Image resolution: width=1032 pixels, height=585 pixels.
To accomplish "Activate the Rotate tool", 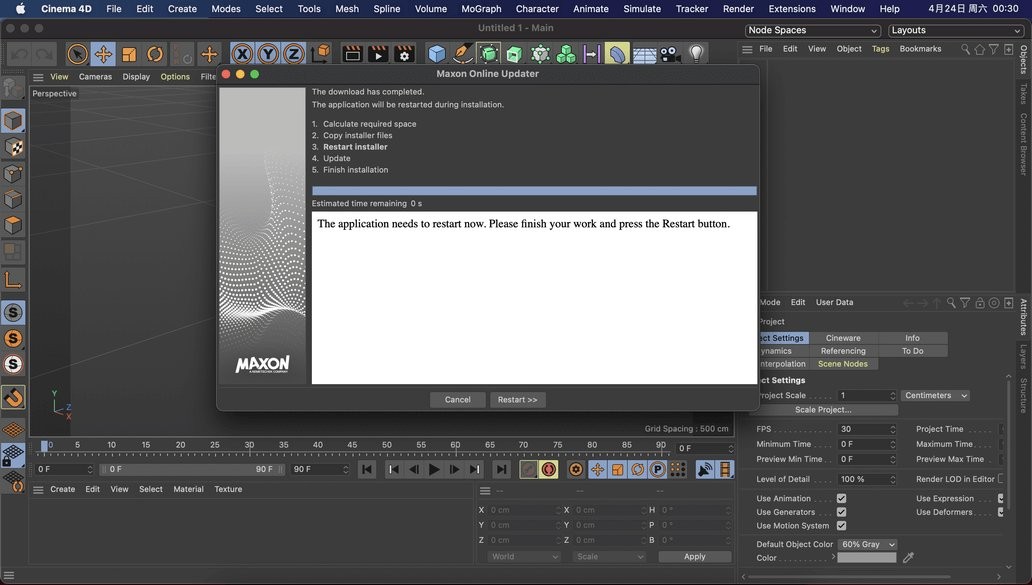I will tap(155, 54).
